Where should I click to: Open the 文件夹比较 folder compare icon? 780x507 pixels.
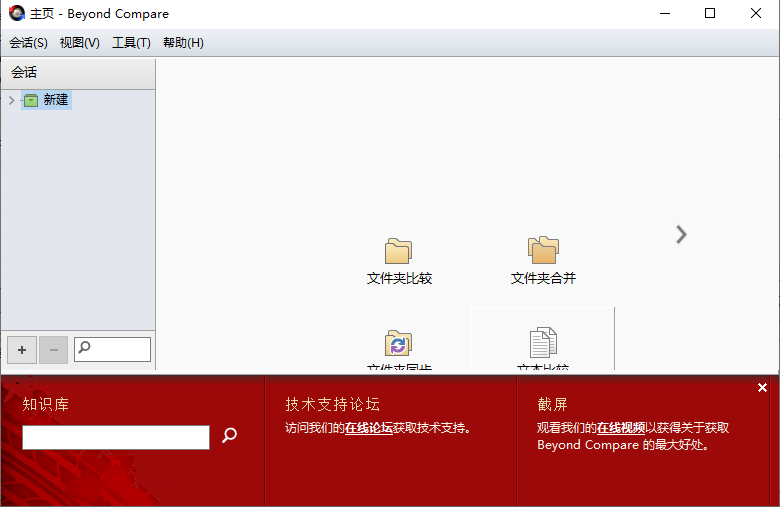click(398, 251)
